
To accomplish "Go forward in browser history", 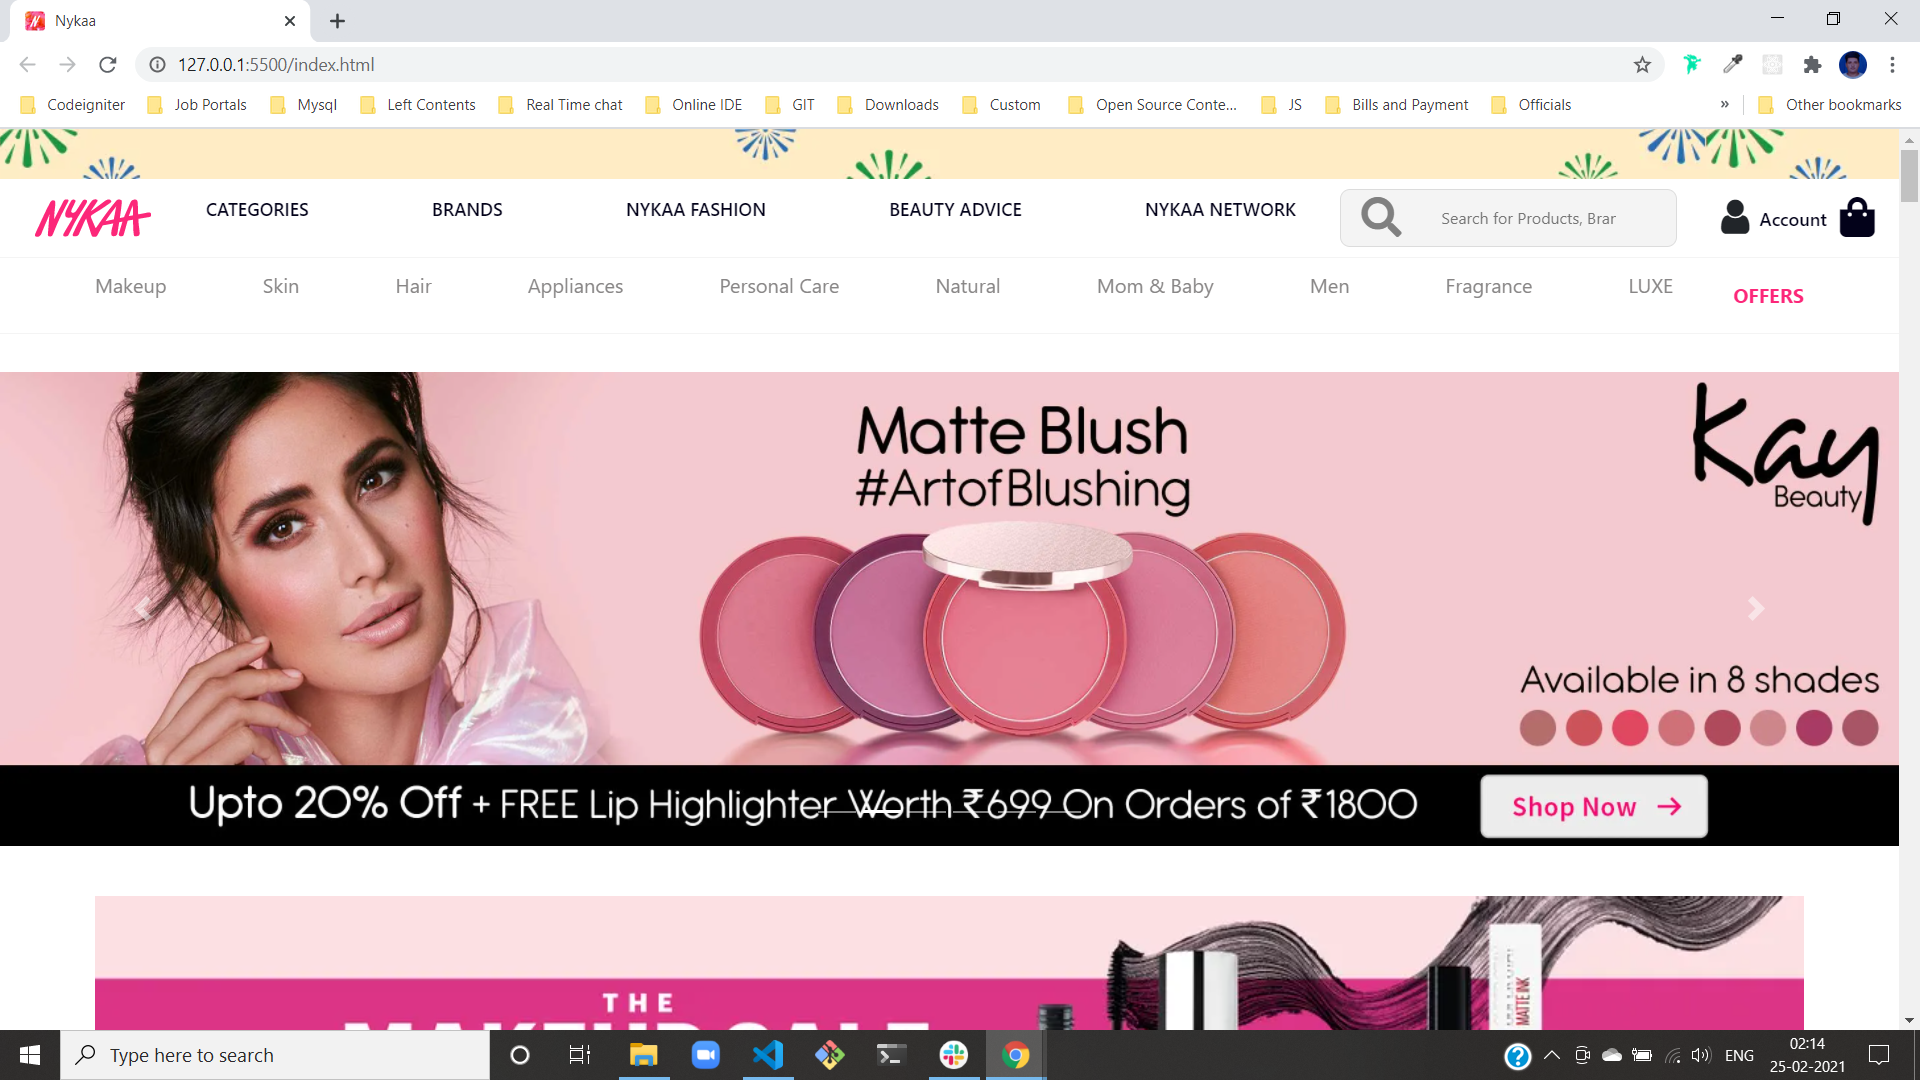I will coord(67,65).
